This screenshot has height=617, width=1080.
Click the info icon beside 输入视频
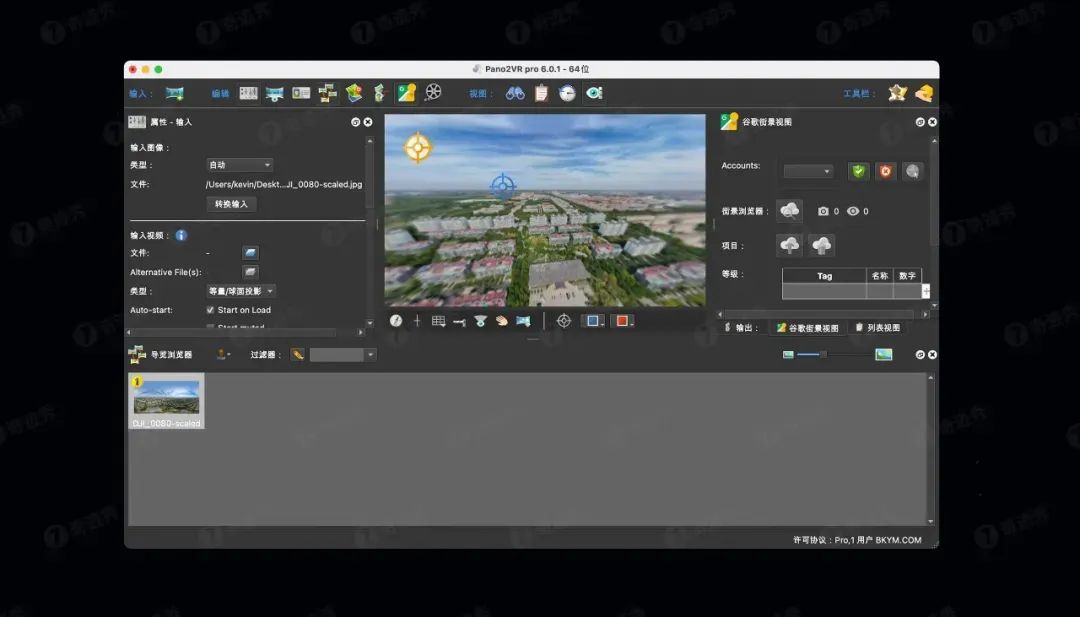pos(181,236)
